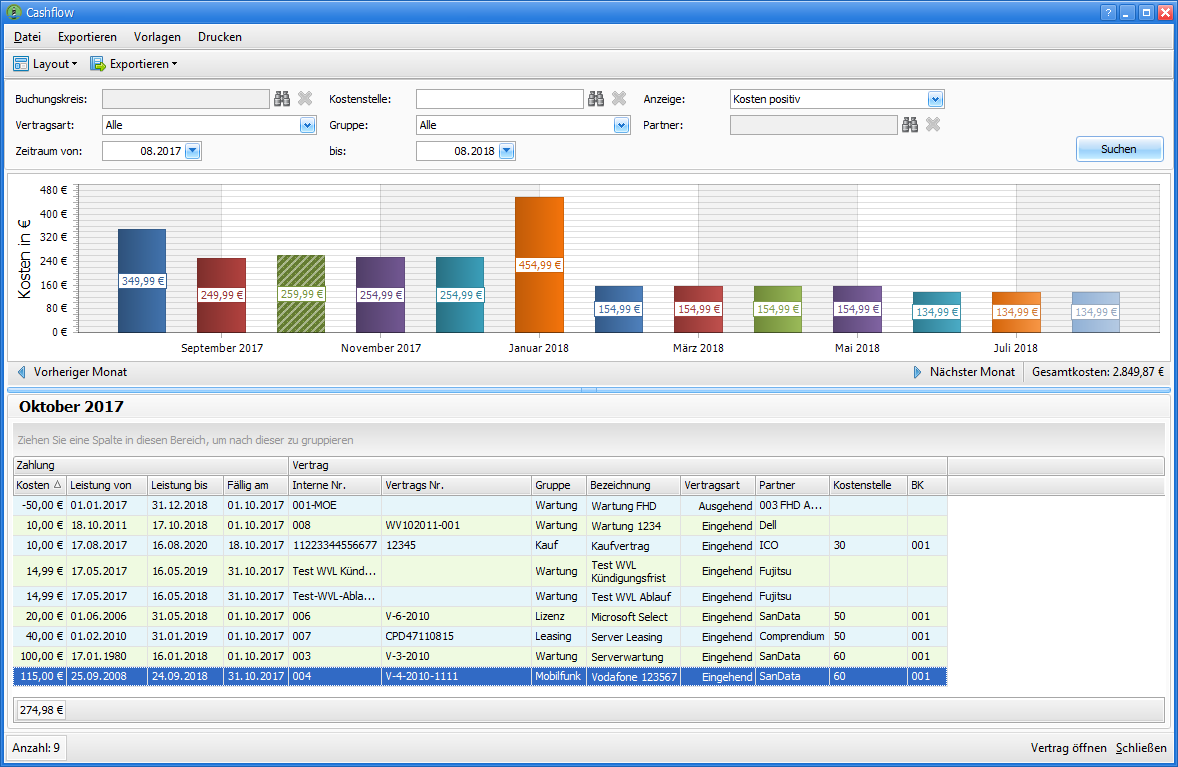Sort by Kosten column header
The height and width of the screenshot is (767, 1178).
point(39,485)
